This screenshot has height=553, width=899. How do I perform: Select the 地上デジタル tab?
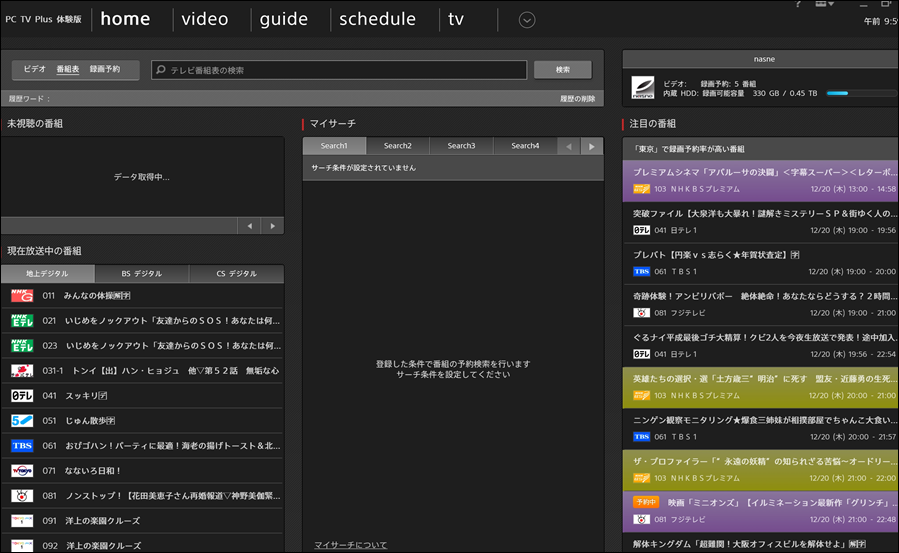pos(48,273)
